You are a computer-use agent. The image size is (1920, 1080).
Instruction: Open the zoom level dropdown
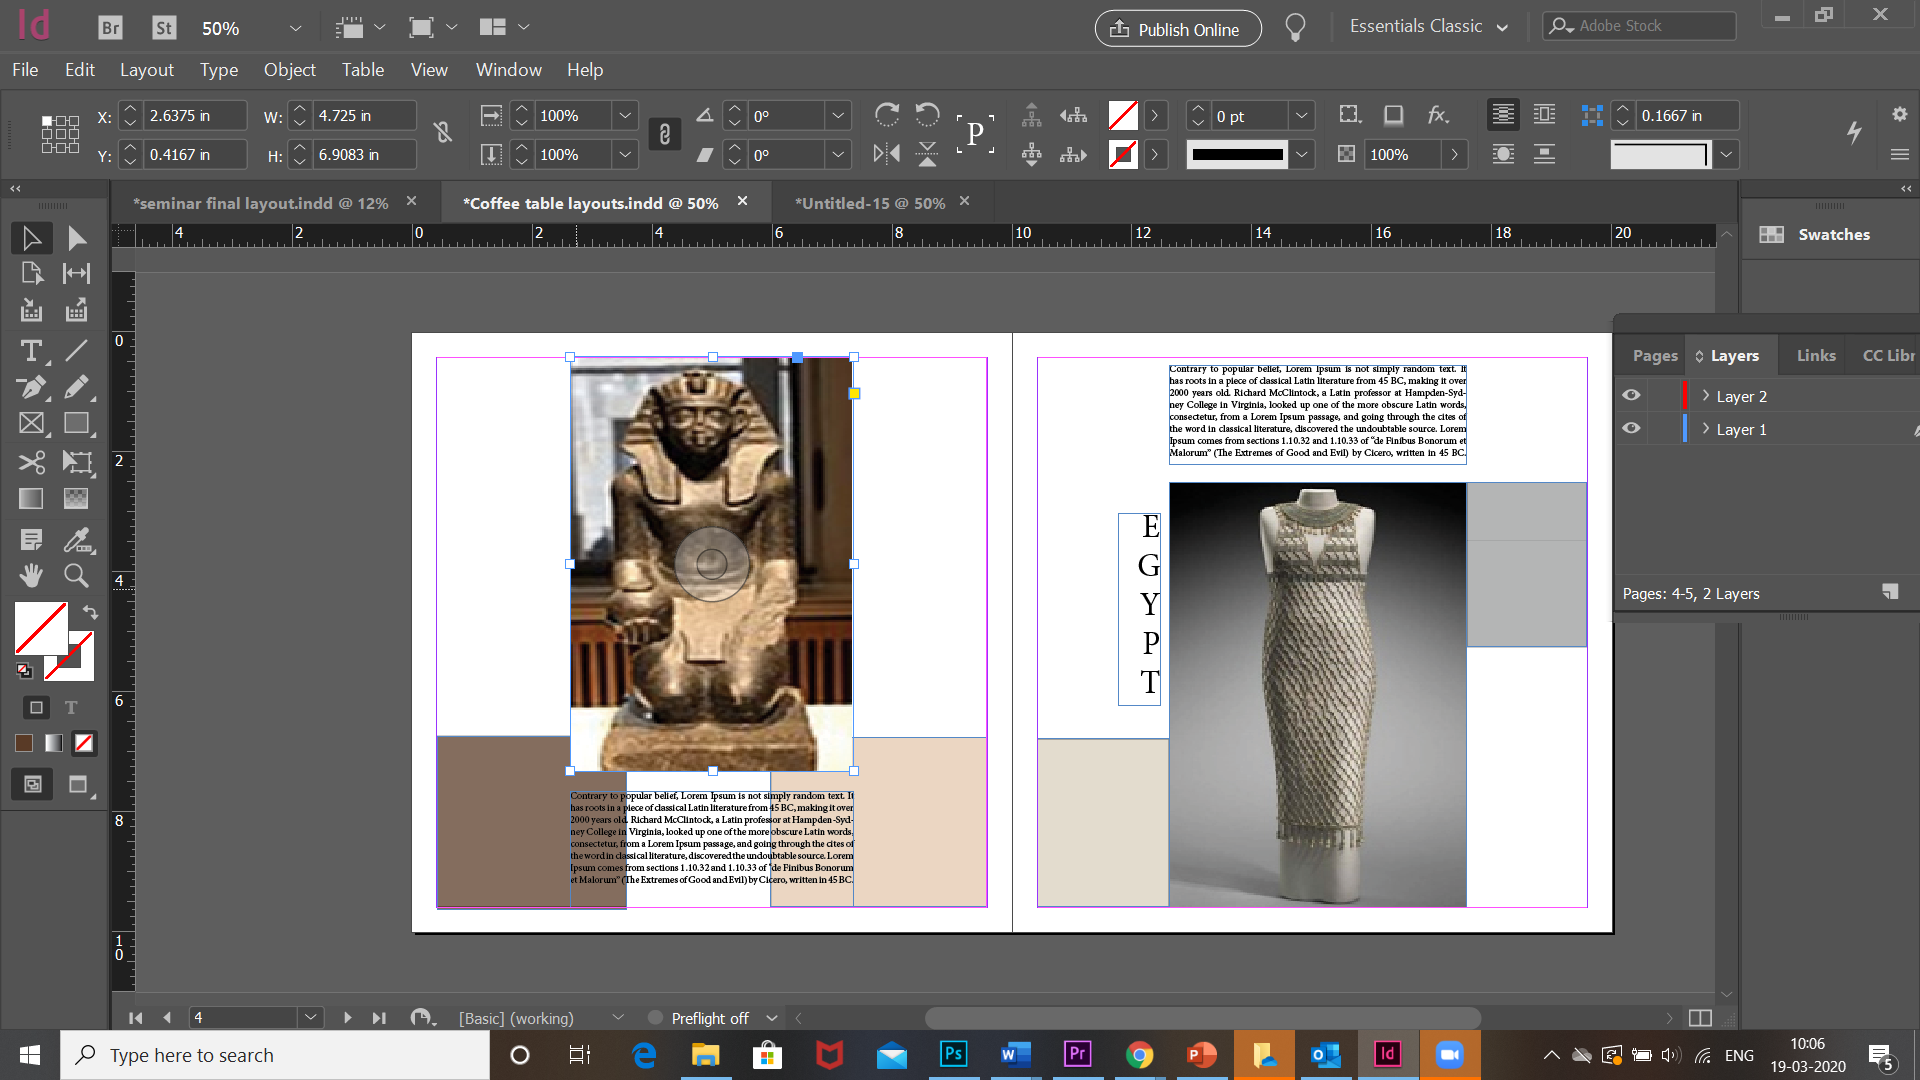click(x=295, y=28)
